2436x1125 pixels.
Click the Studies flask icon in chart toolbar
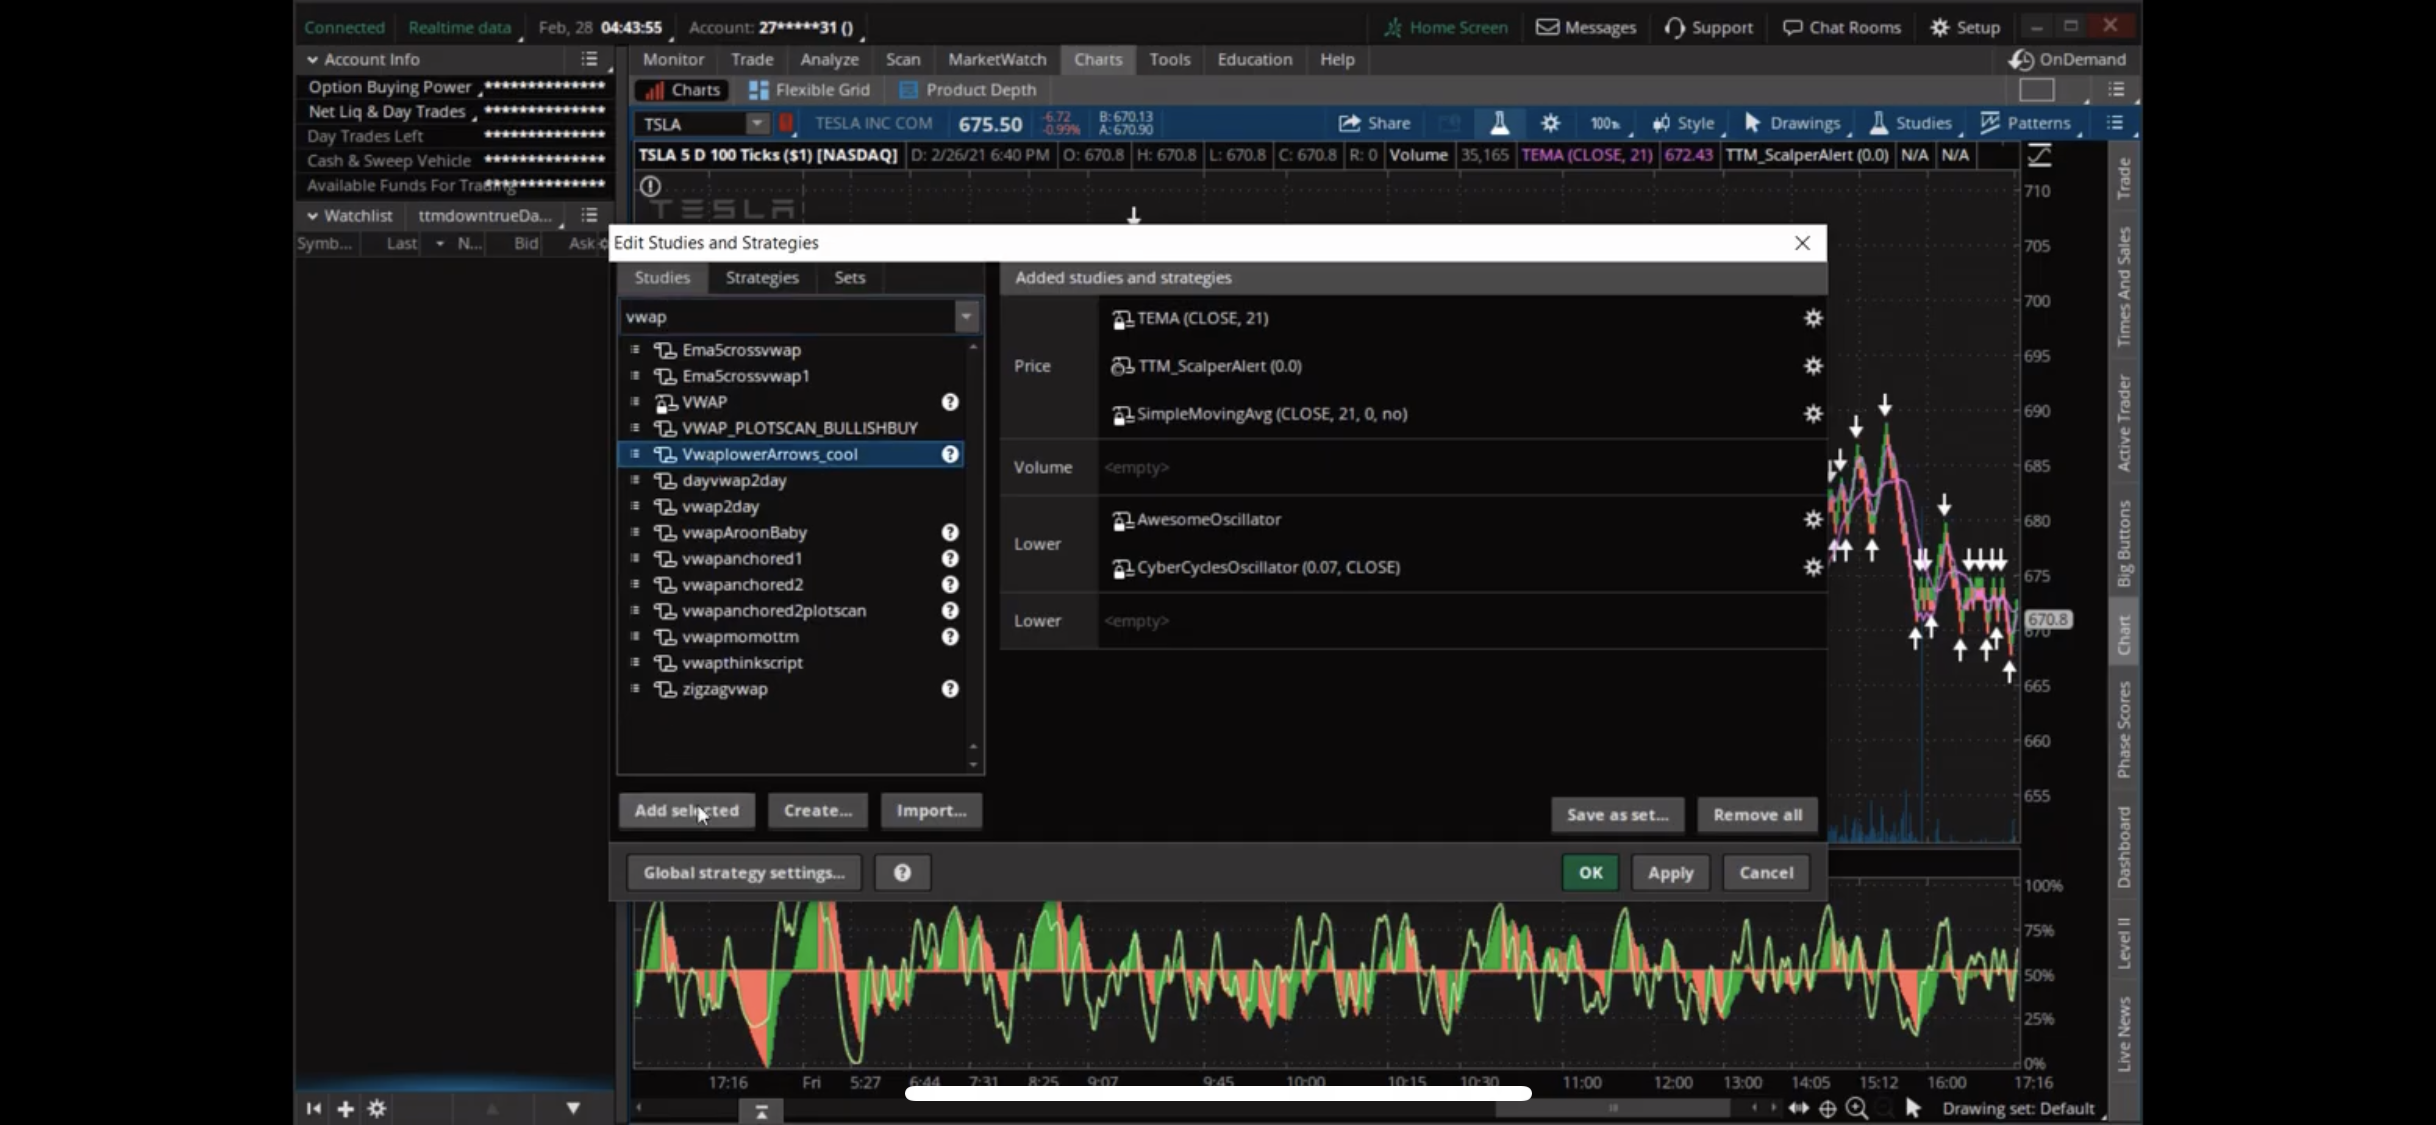pyautogui.click(x=1498, y=123)
